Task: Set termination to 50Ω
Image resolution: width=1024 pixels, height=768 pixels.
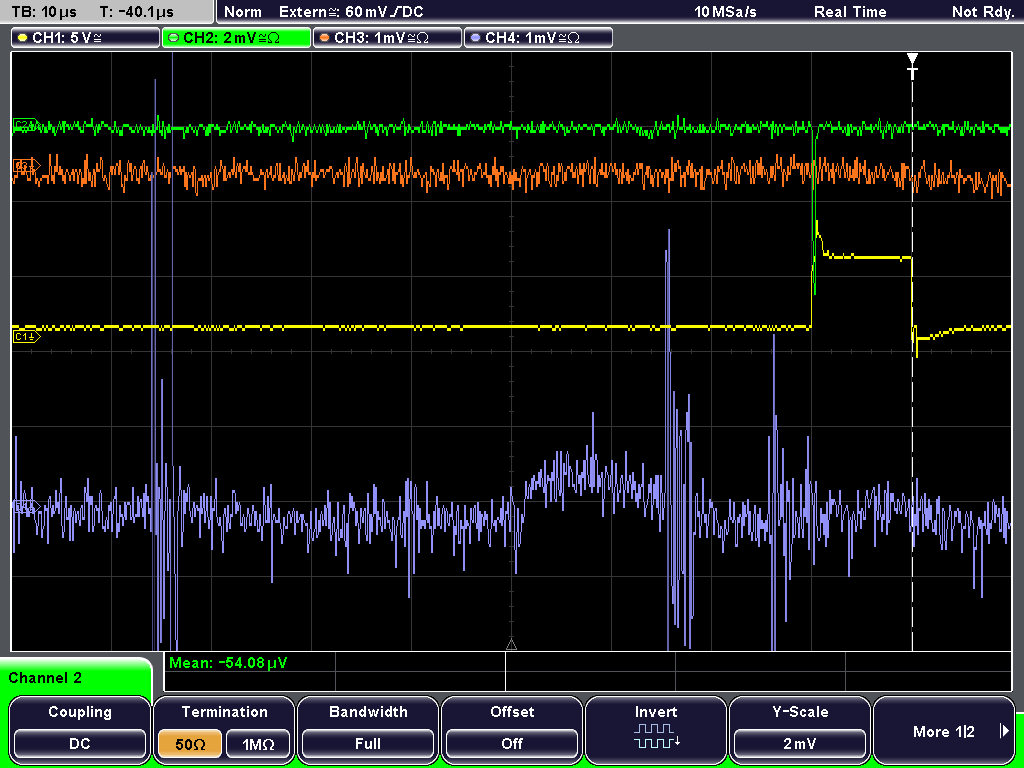Action: [x=189, y=744]
